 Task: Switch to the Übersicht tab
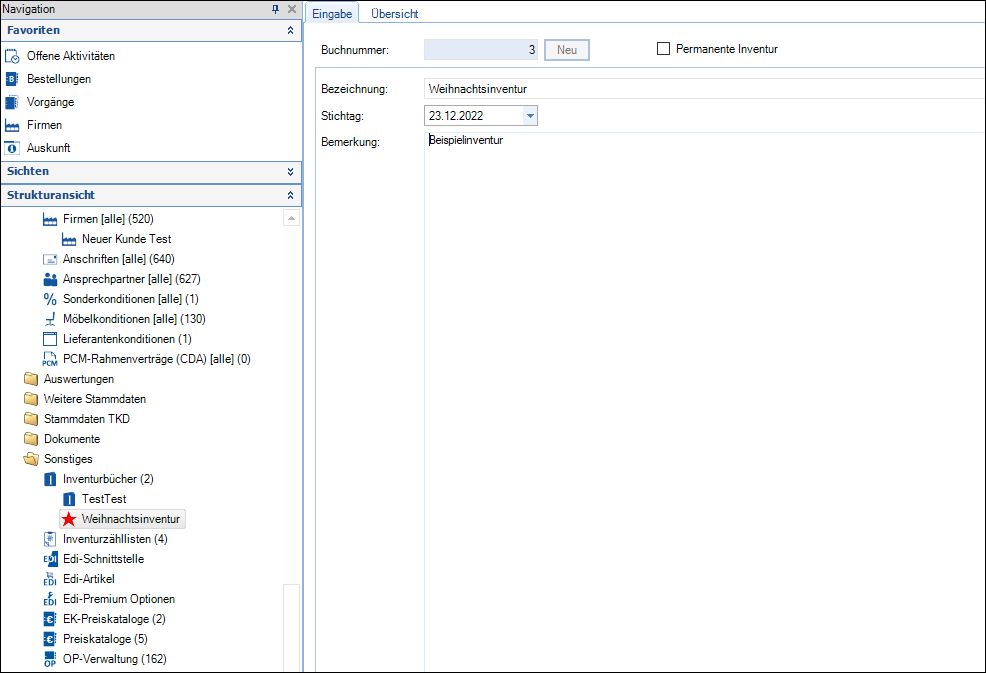coord(394,14)
